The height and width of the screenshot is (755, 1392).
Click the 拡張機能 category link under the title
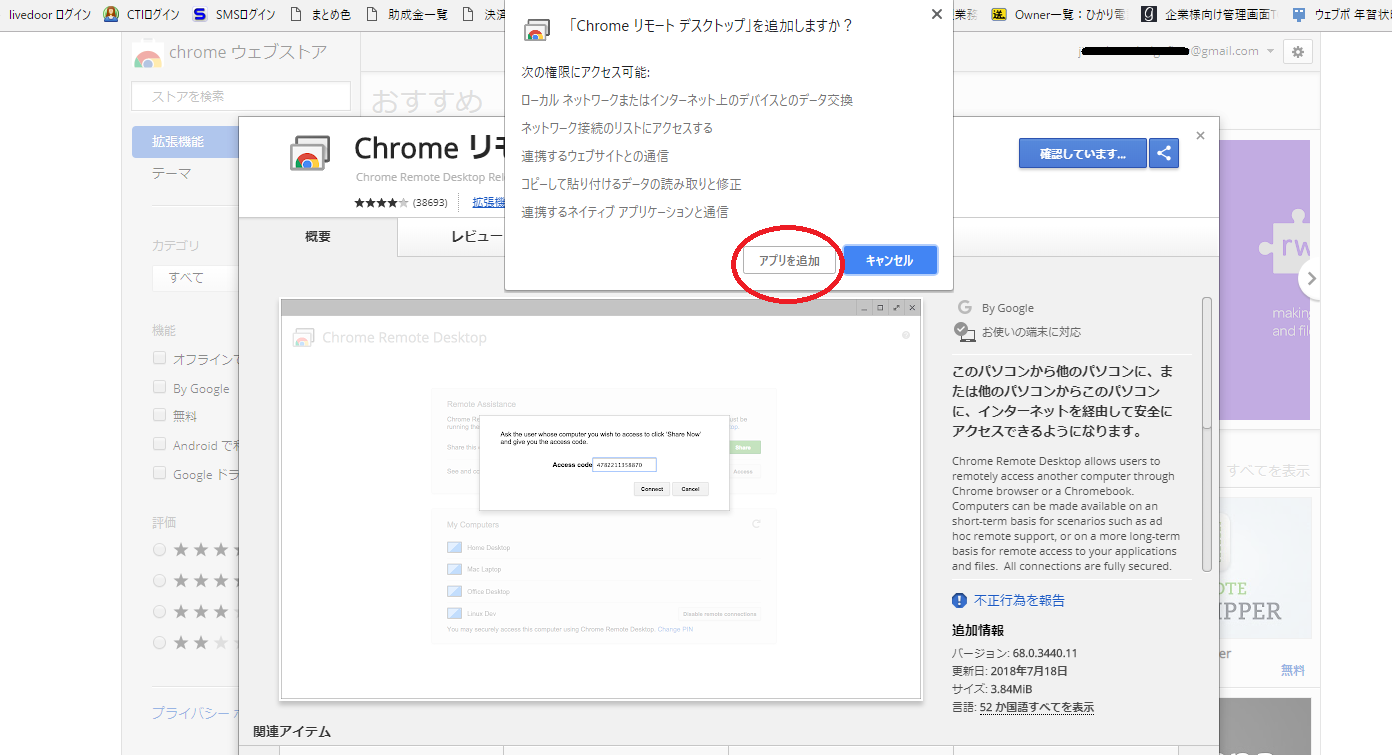(488, 202)
